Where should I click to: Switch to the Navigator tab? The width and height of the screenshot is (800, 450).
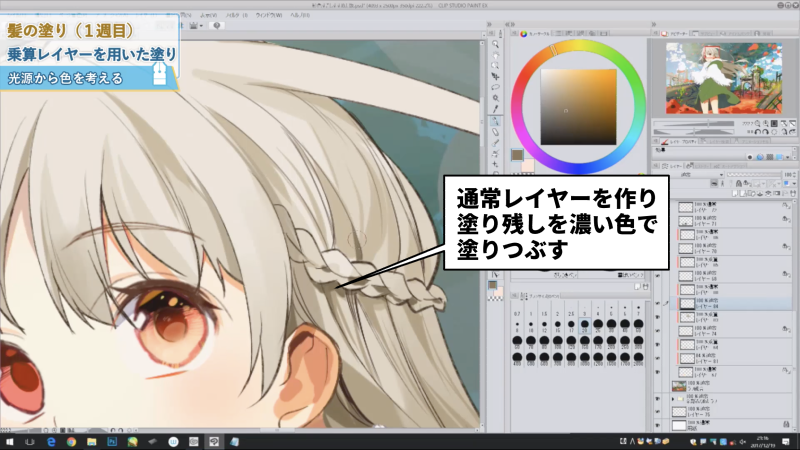pyautogui.click(x=676, y=34)
